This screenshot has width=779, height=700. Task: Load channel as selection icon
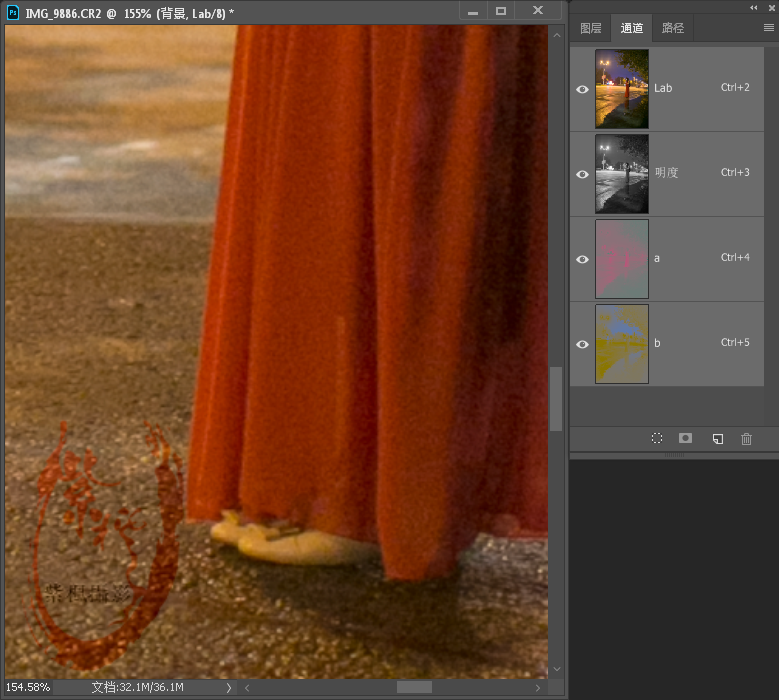657,439
